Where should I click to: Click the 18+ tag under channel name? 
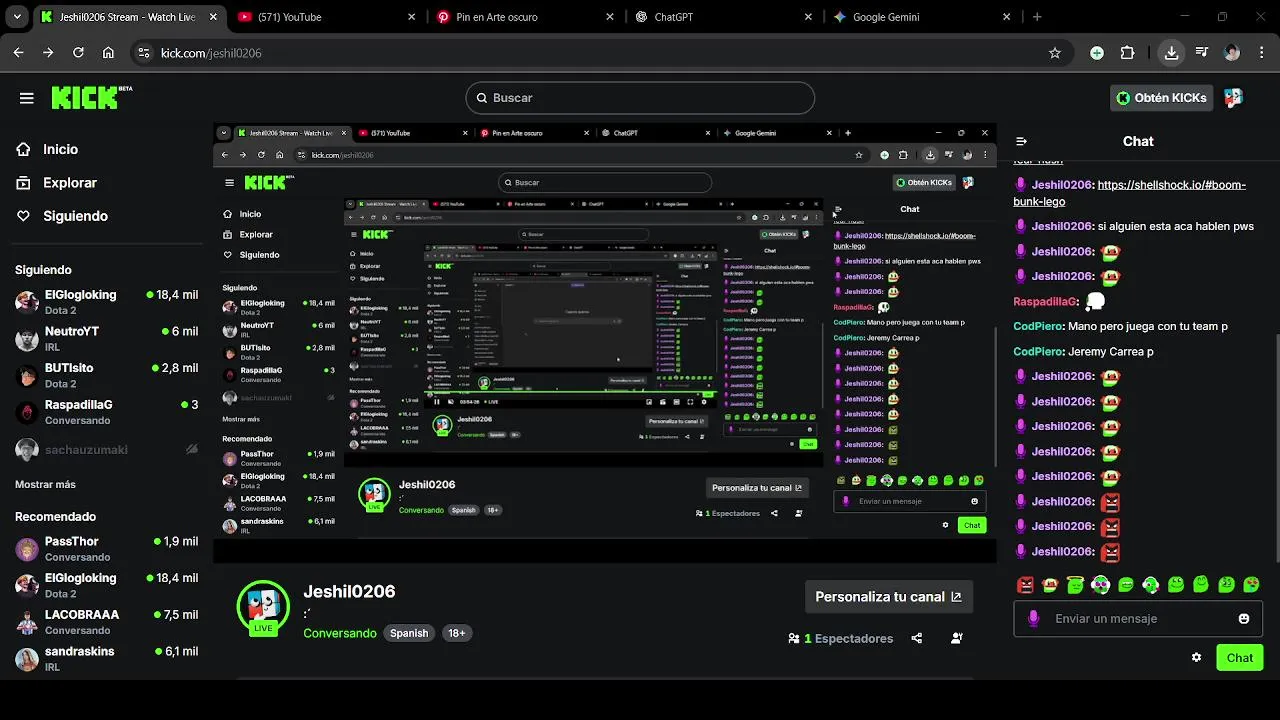[x=456, y=633]
